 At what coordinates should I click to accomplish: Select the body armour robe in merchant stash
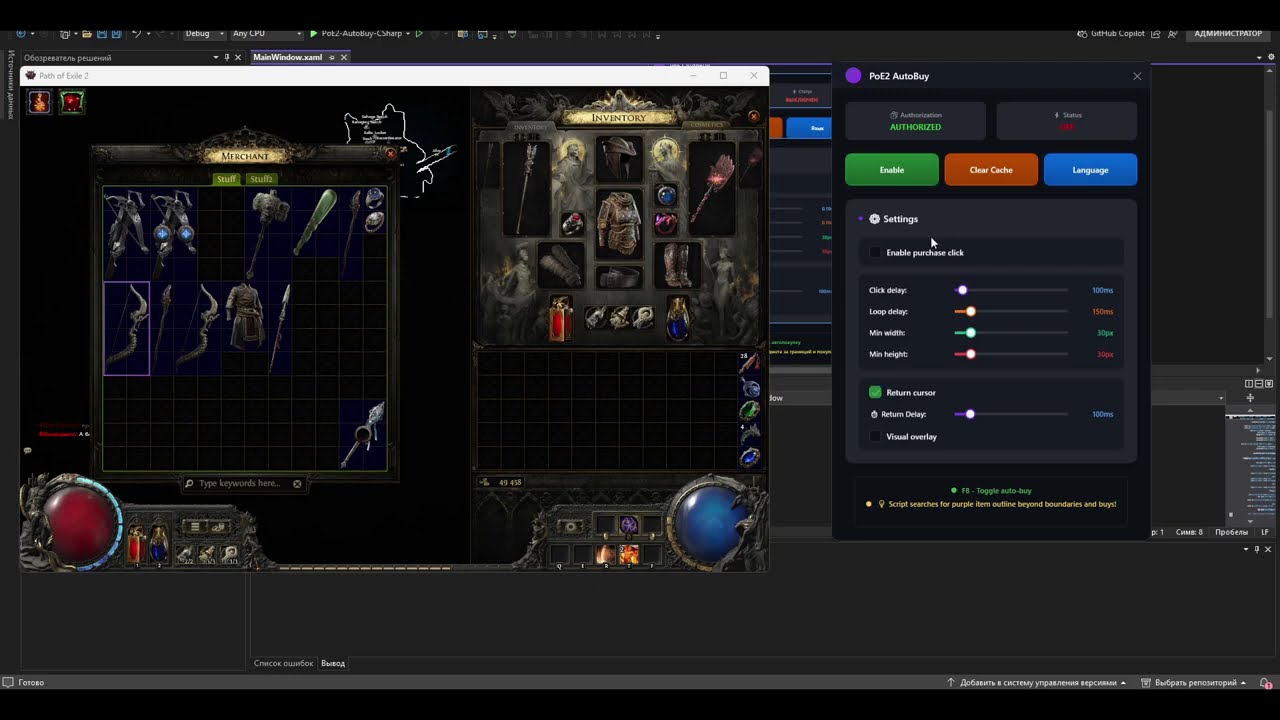[x=243, y=315]
